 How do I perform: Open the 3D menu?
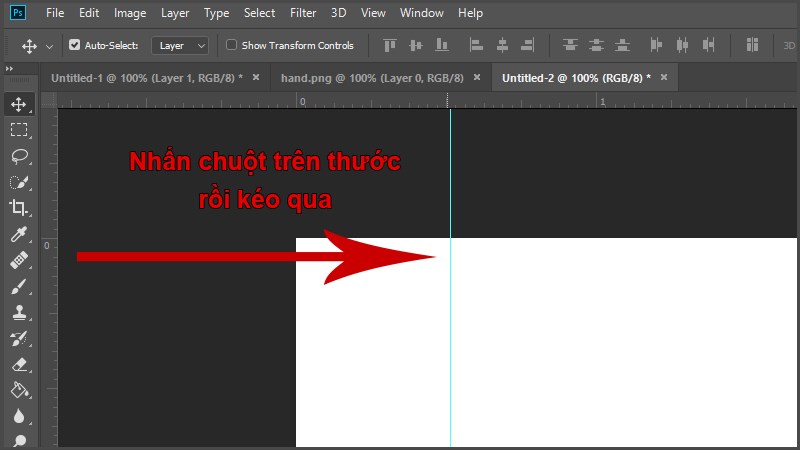pyautogui.click(x=338, y=13)
